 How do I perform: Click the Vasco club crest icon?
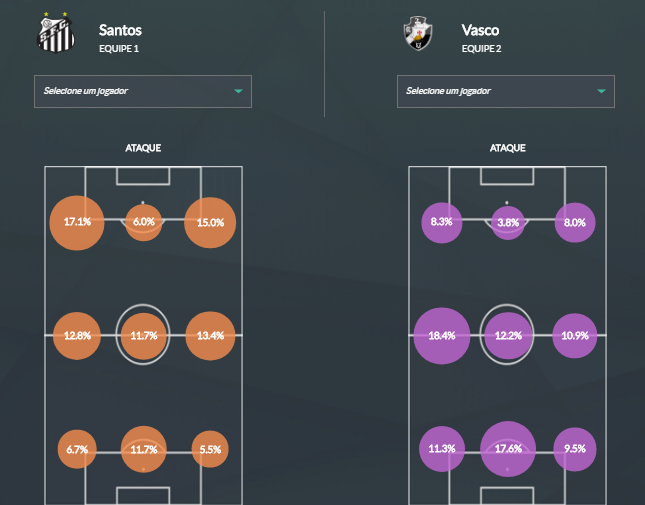(417, 35)
